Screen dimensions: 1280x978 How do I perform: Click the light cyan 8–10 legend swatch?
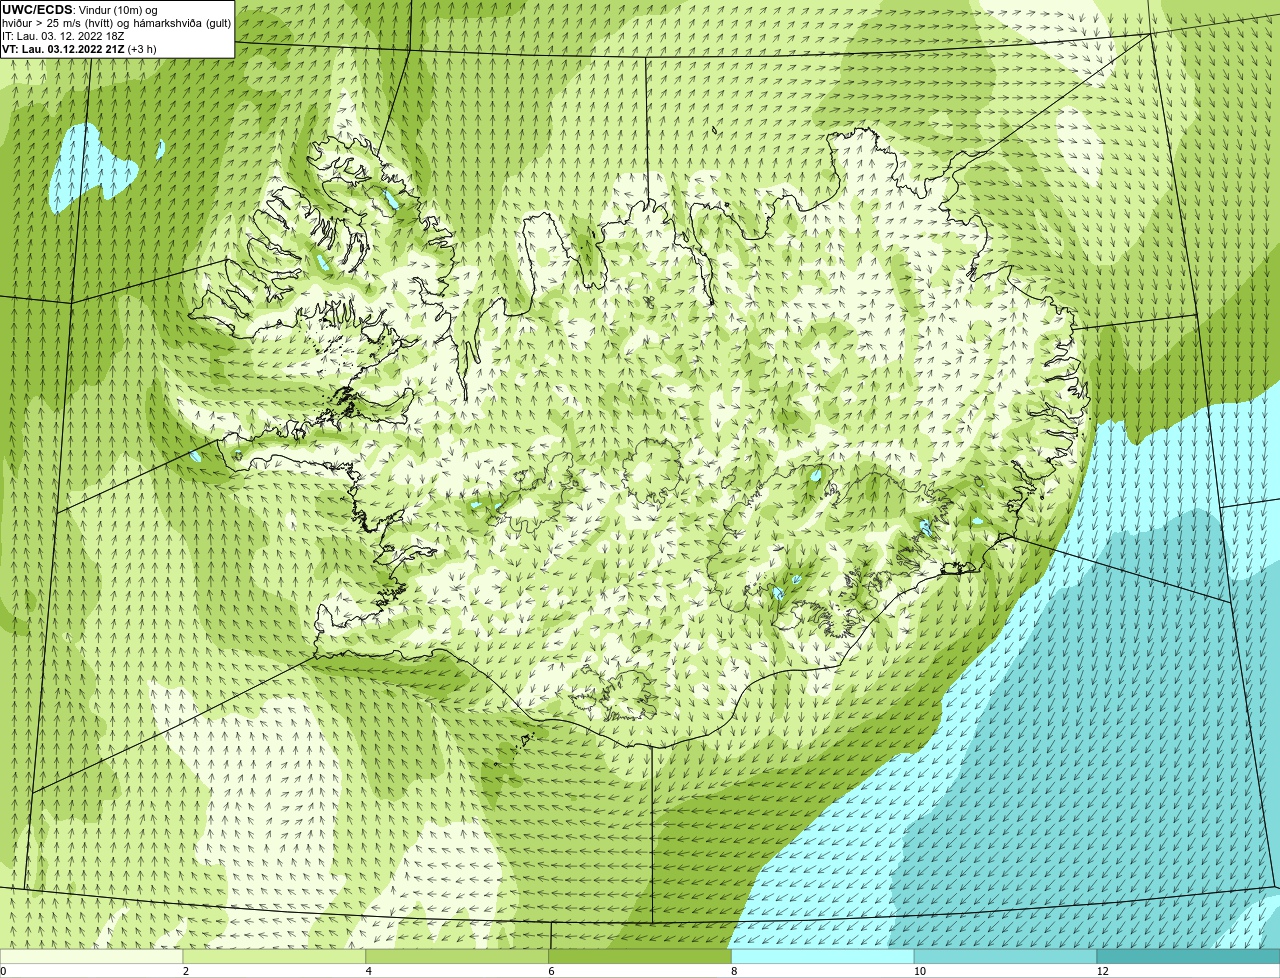823,957
